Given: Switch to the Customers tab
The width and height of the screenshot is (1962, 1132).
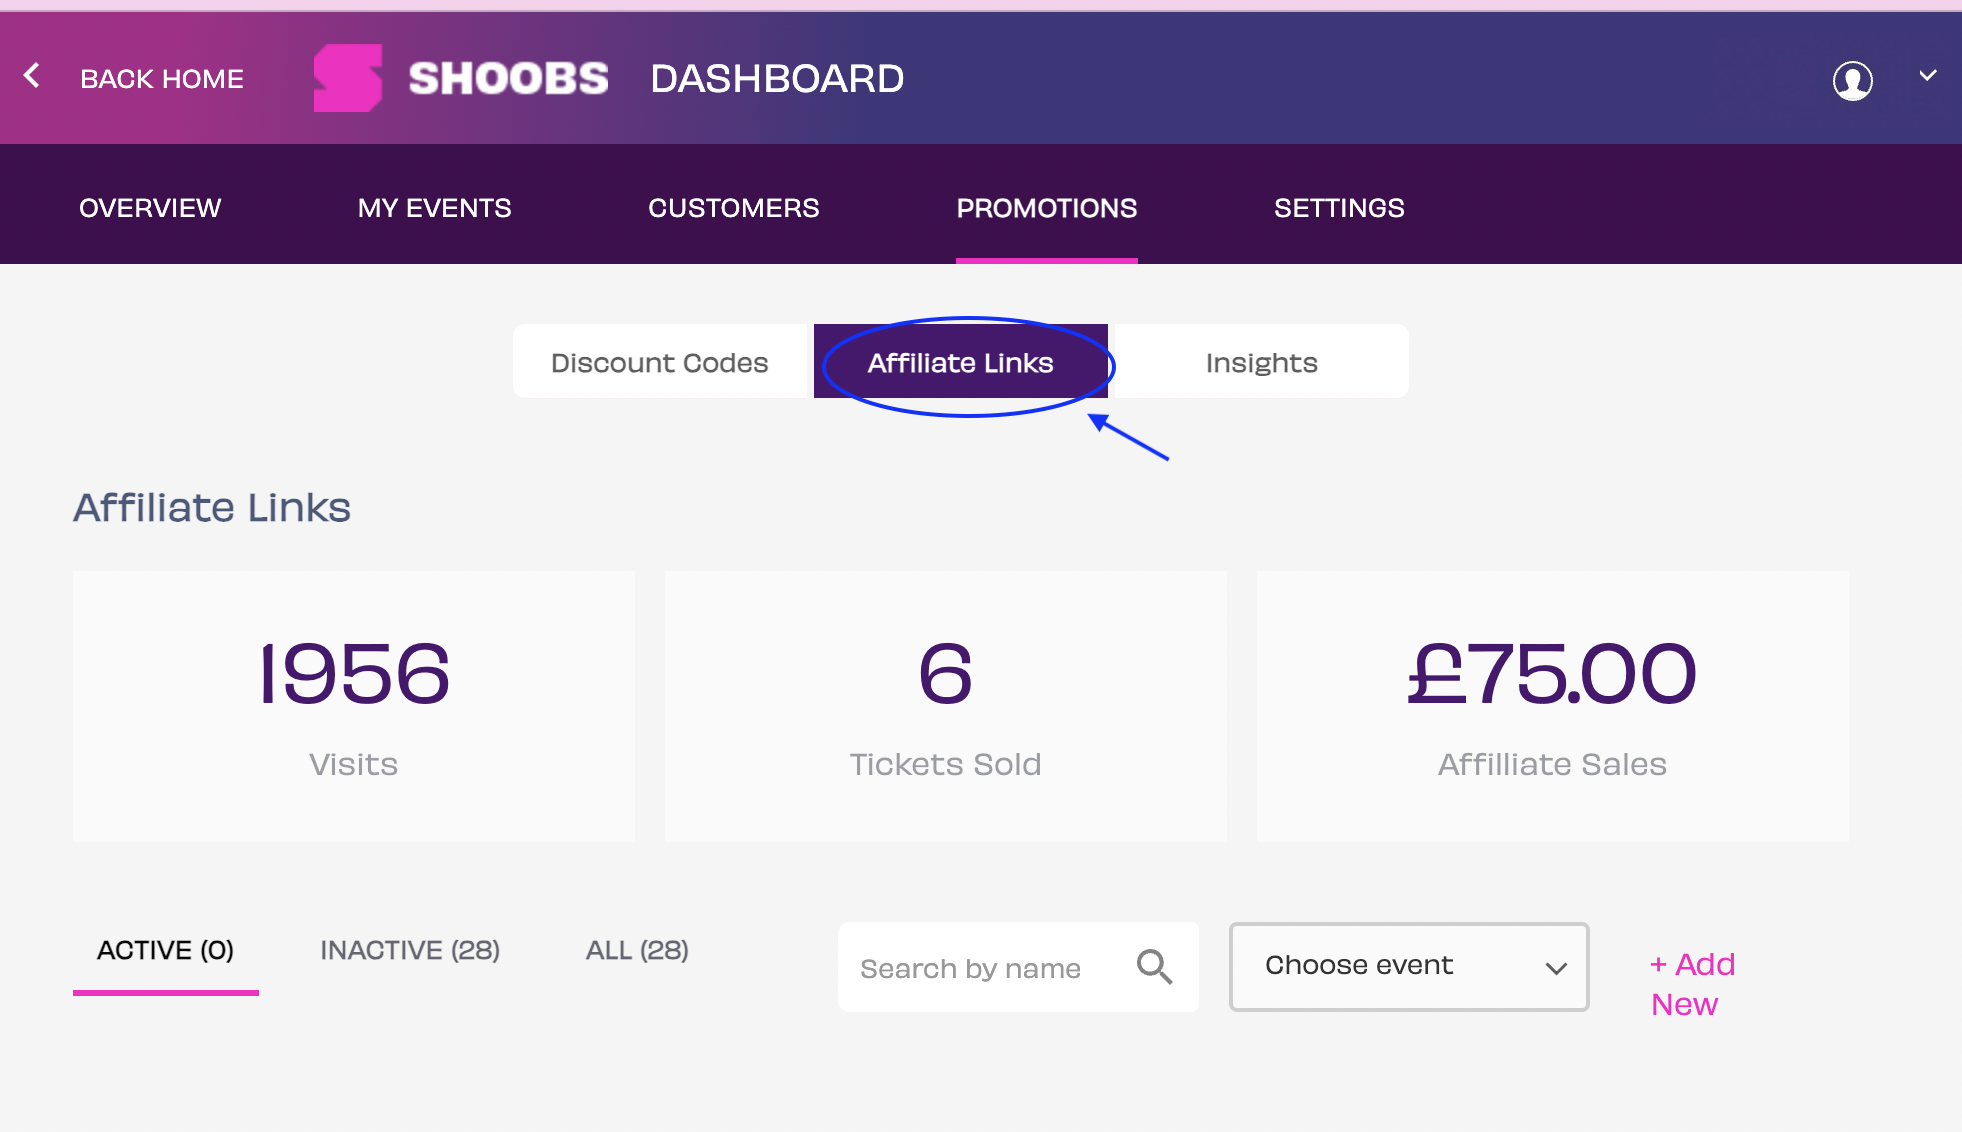Looking at the screenshot, I should [x=733, y=208].
